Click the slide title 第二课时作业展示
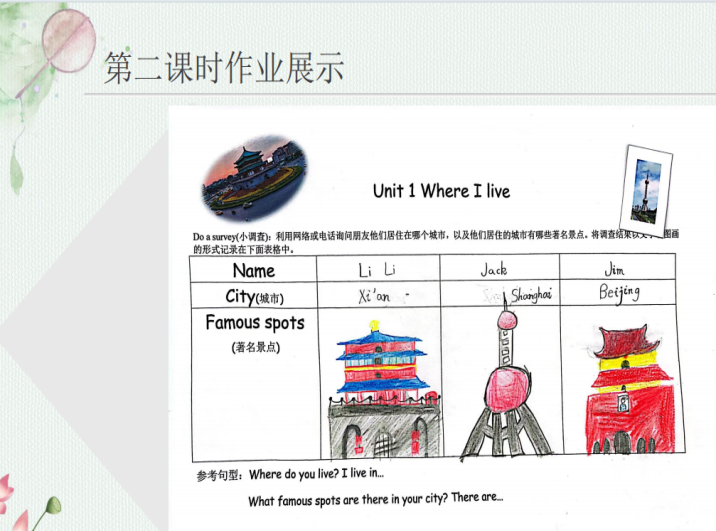 [225, 69]
